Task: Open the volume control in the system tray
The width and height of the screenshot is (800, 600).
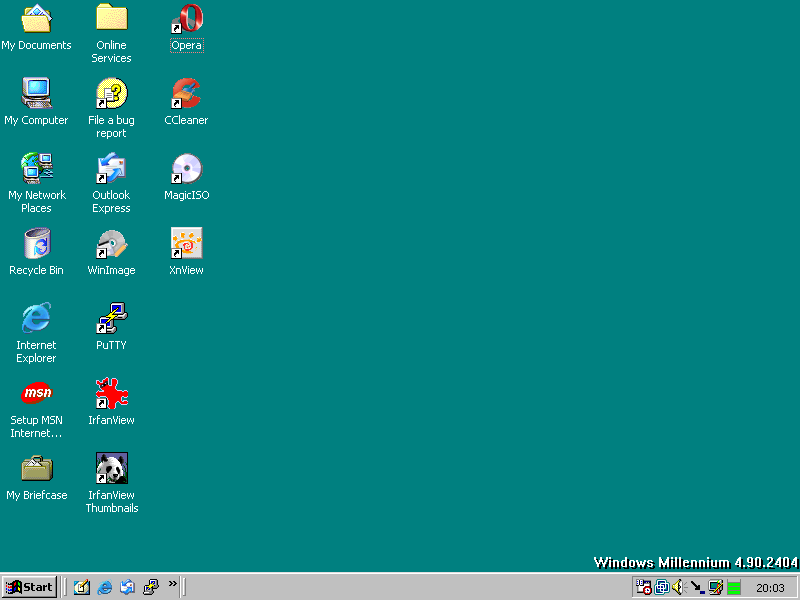Action: point(678,587)
